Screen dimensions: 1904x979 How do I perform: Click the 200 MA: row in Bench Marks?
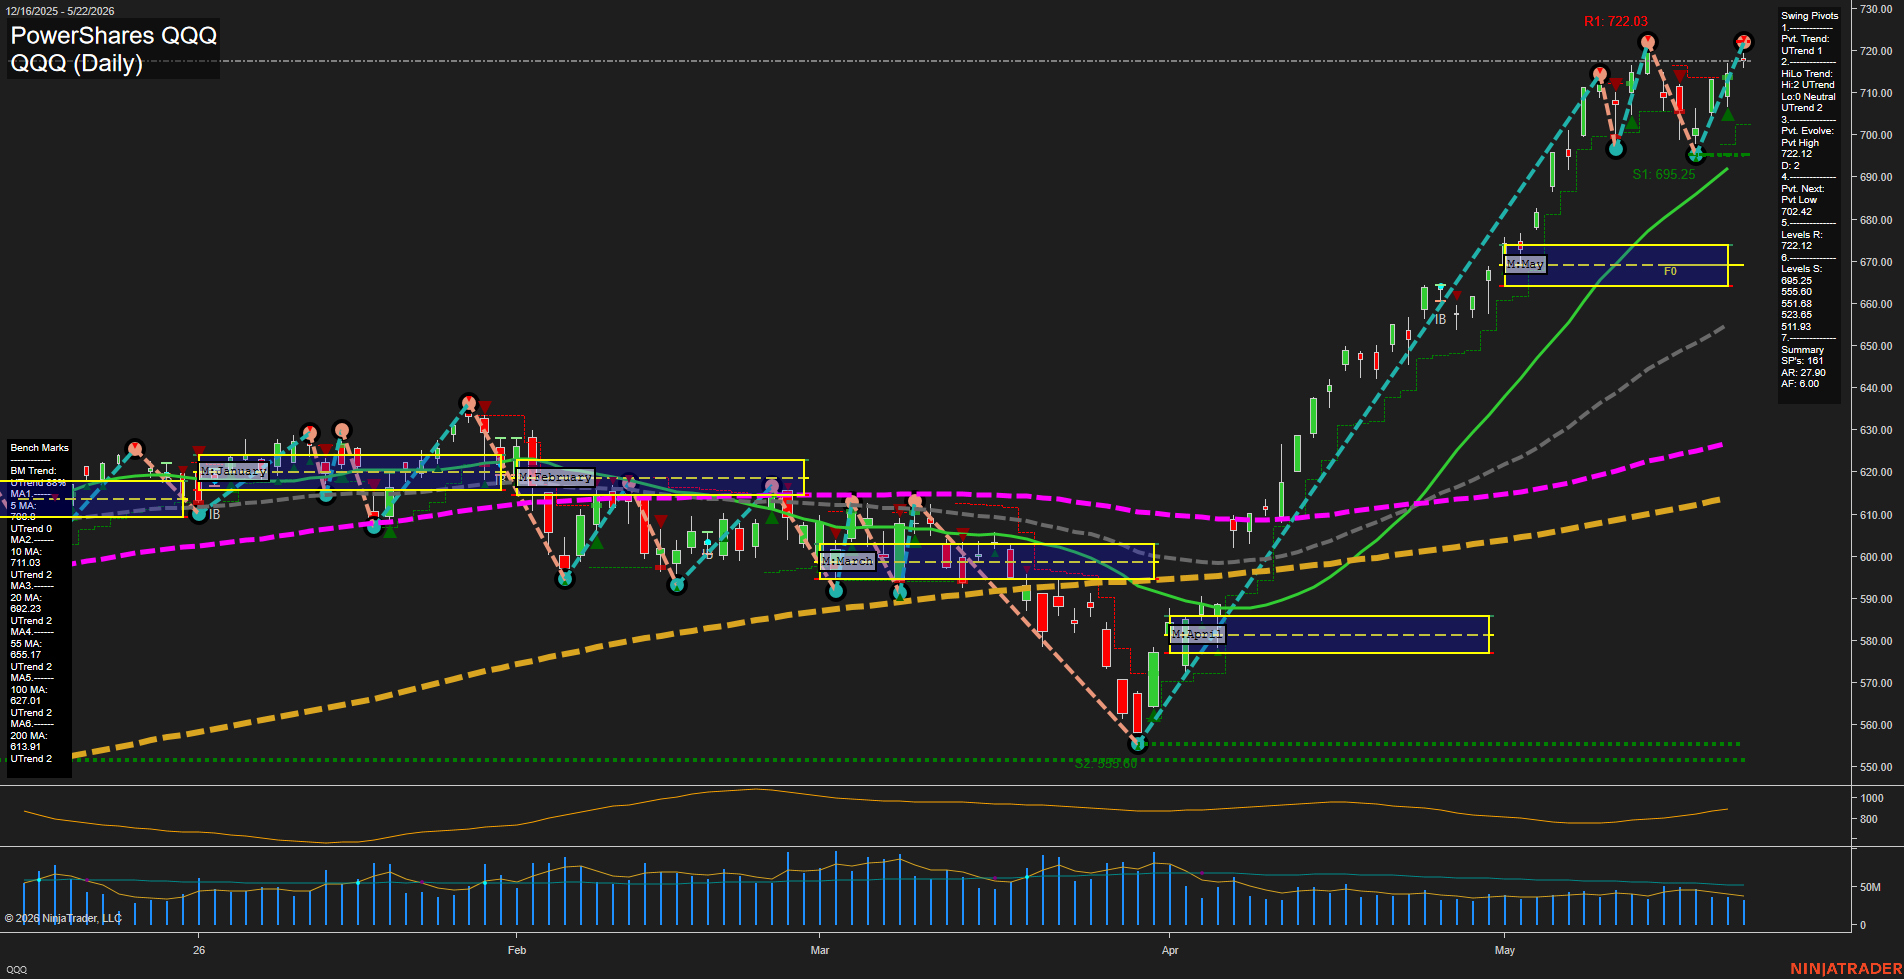29,736
